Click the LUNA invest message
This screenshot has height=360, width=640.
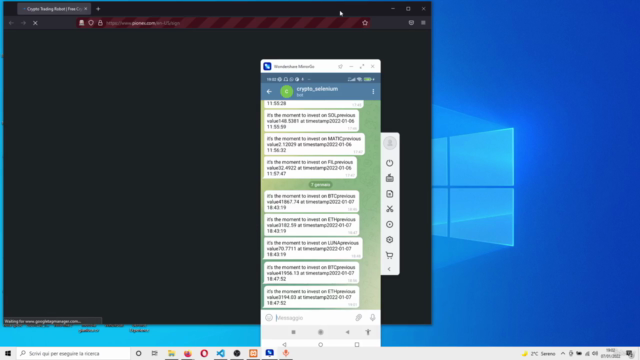(x=313, y=248)
